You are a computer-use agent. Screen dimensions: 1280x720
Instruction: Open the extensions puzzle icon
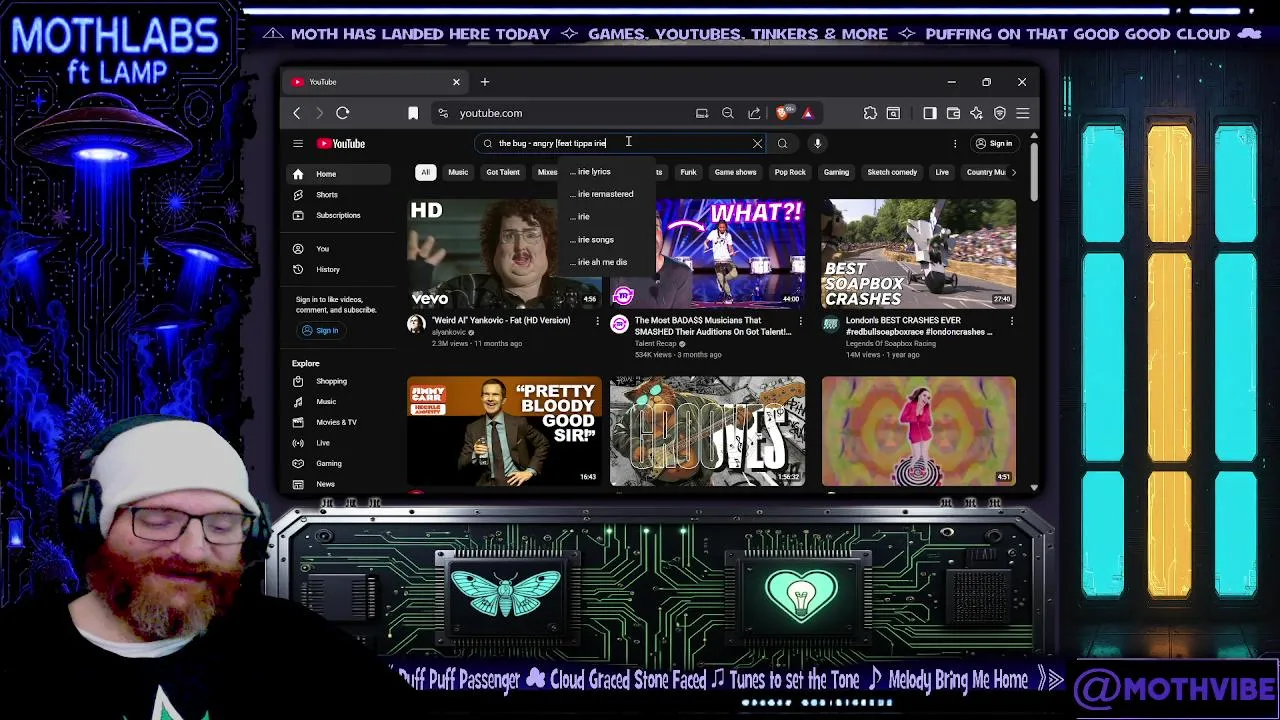click(x=870, y=113)
